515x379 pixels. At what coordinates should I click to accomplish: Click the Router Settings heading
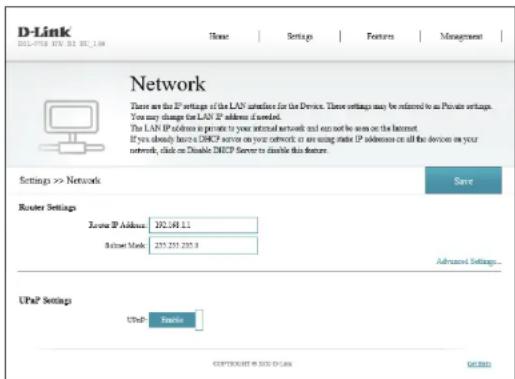(47, 207)
